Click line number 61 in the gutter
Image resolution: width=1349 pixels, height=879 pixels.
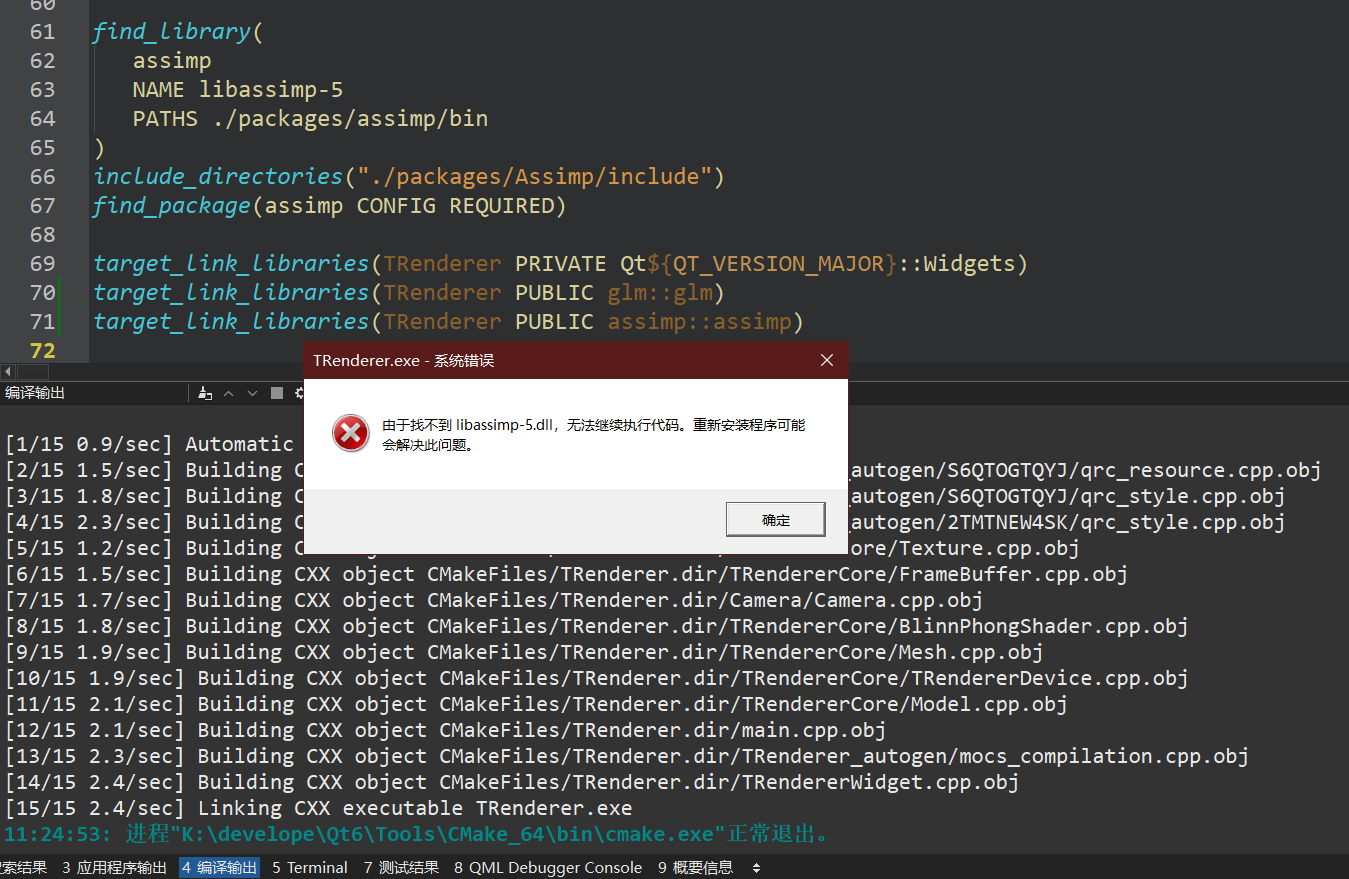[x=42, y=32]
